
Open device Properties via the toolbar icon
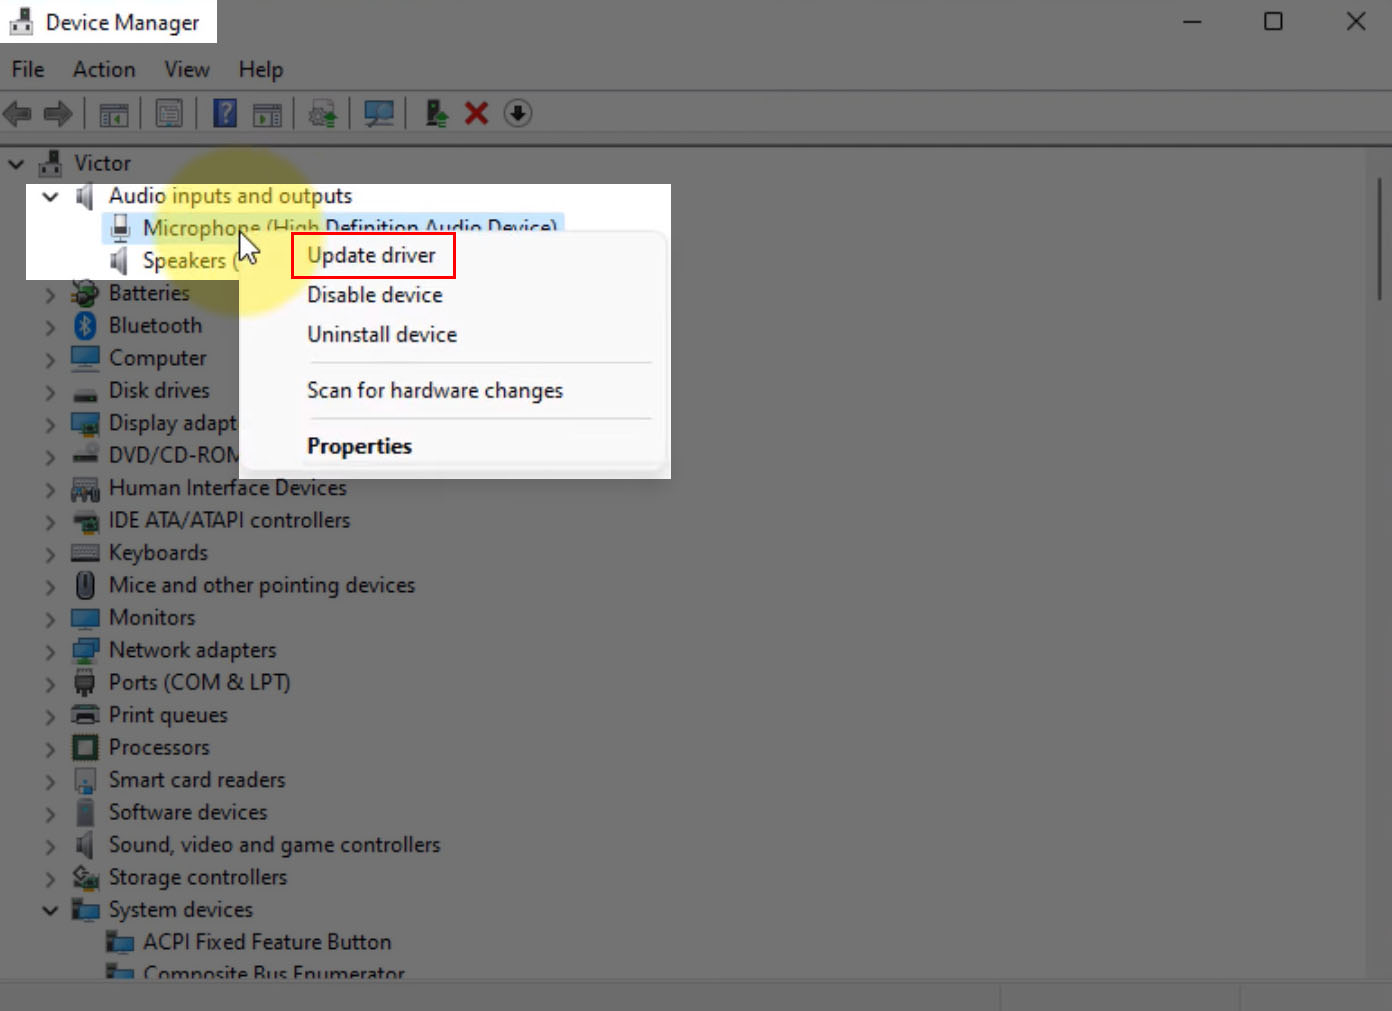(170, 113)
